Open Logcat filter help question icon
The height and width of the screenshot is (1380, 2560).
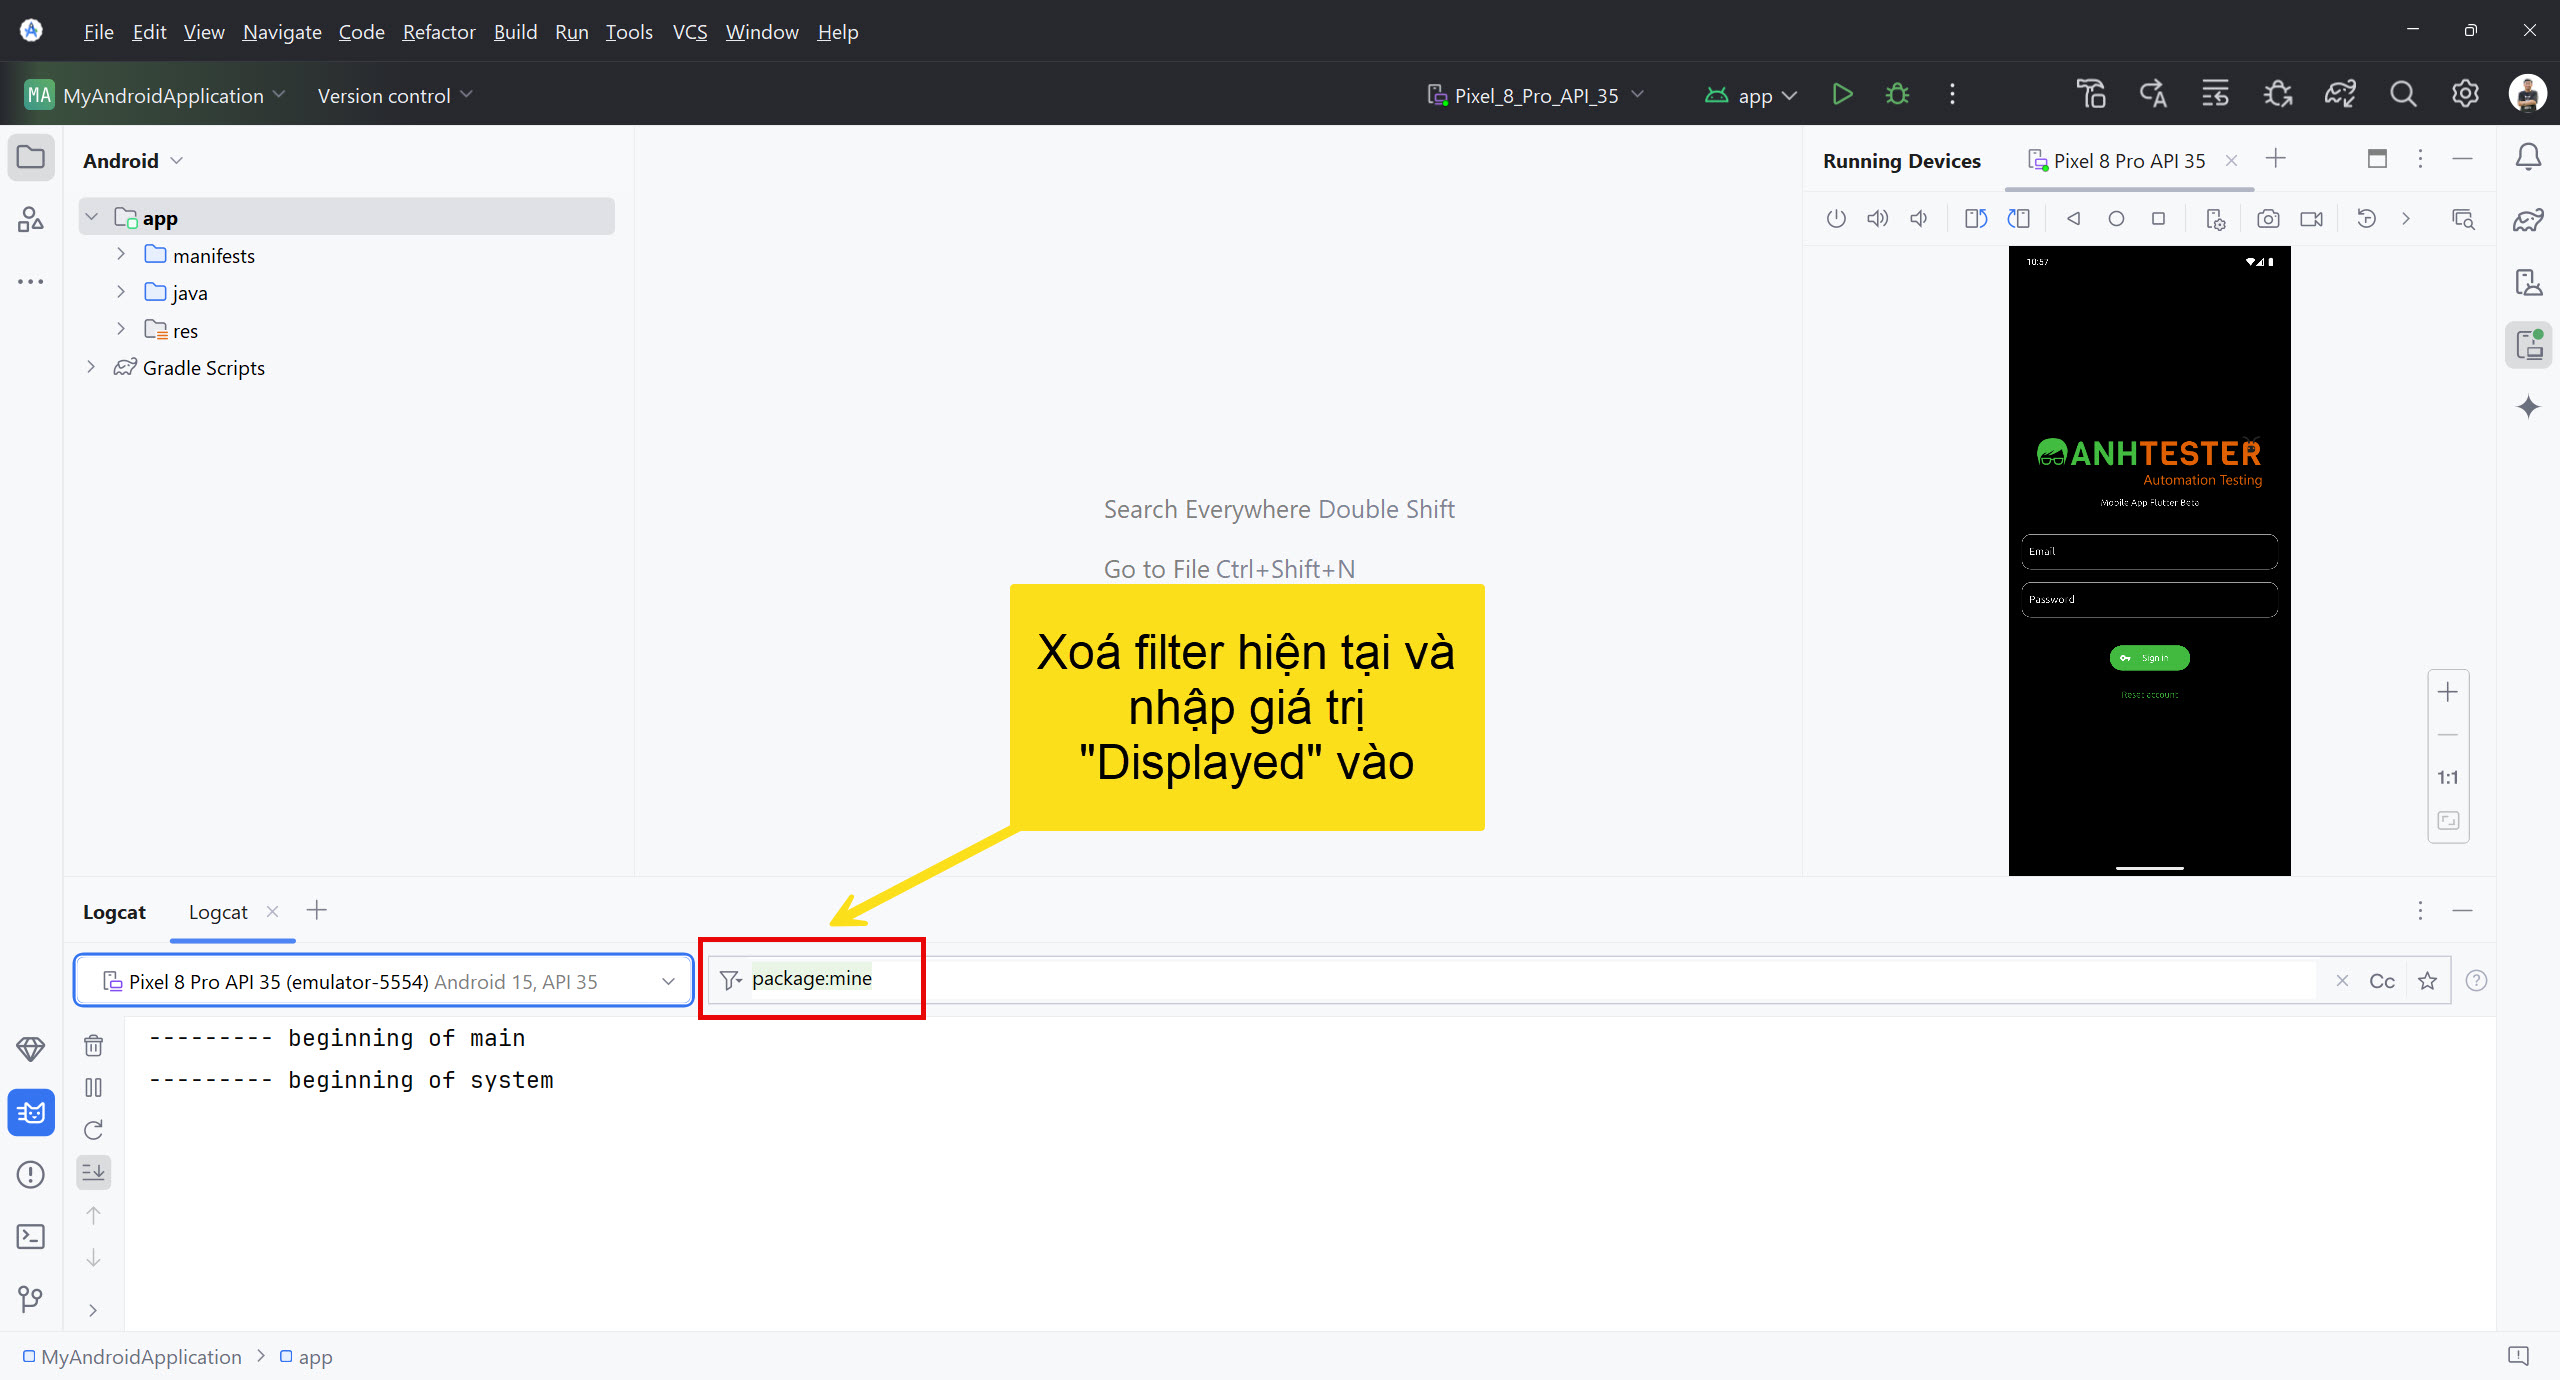coord(2476,981)
